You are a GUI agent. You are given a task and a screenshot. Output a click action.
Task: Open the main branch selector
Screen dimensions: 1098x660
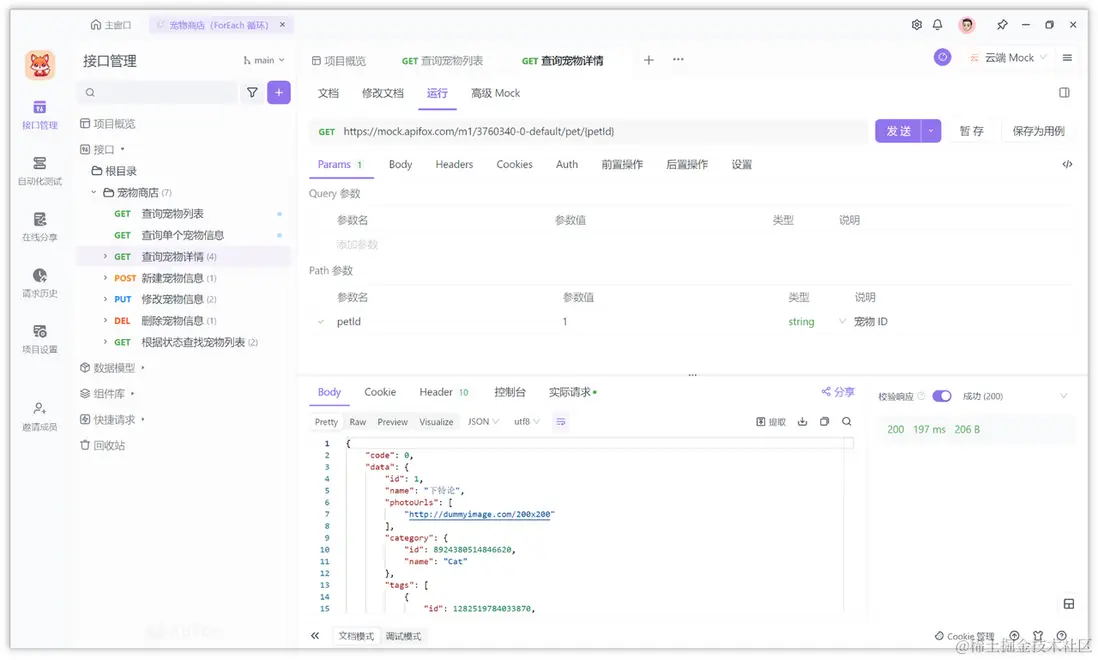(x=262, y=60)
